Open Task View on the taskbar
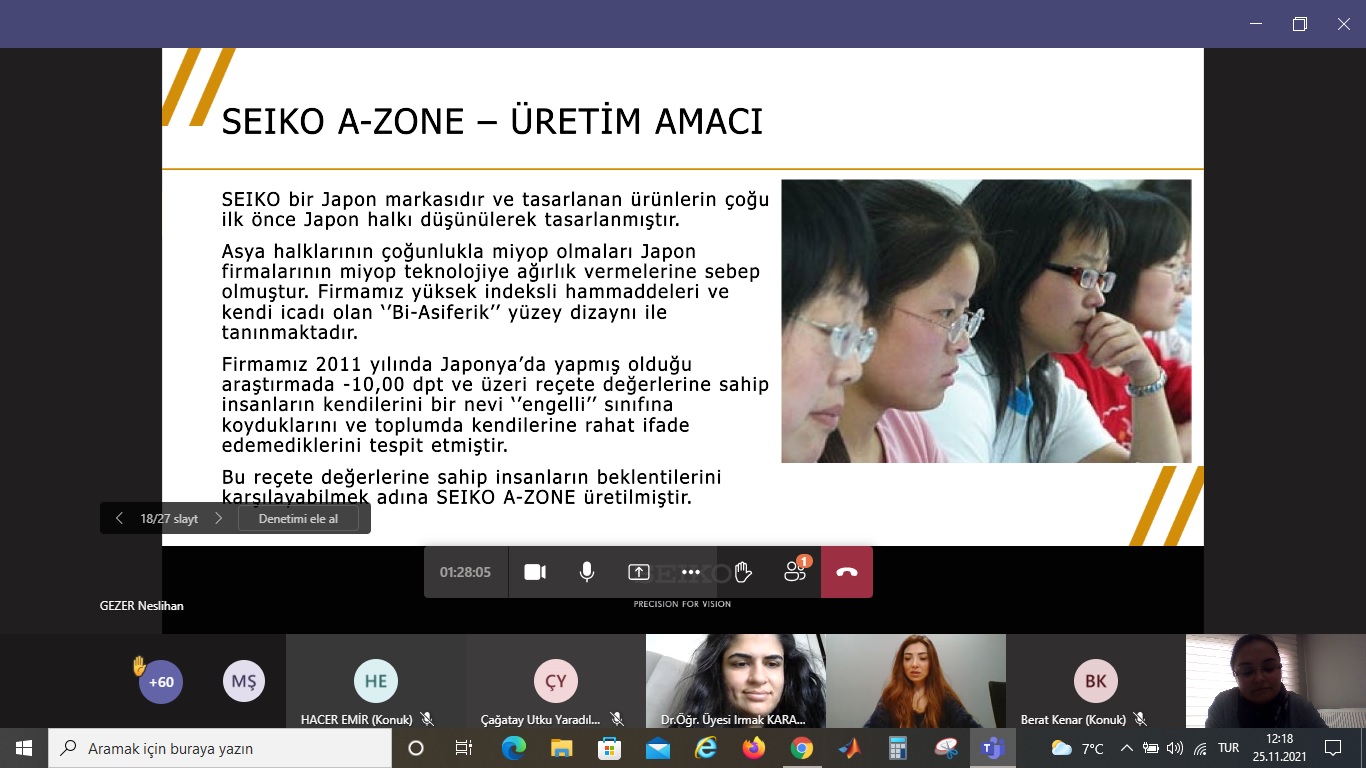 point(464,748)
